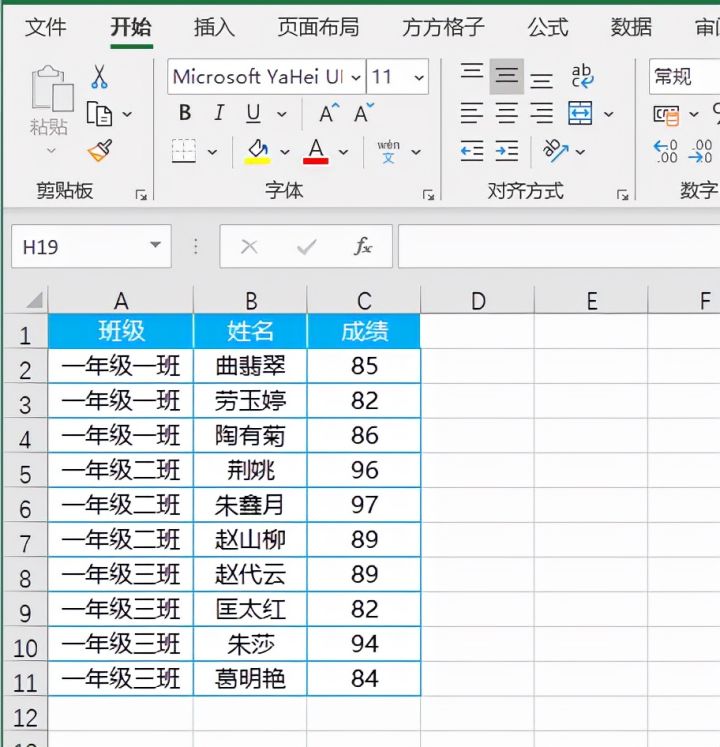
Task: Expand font color options arrow
Action: (x=343, y=152)
